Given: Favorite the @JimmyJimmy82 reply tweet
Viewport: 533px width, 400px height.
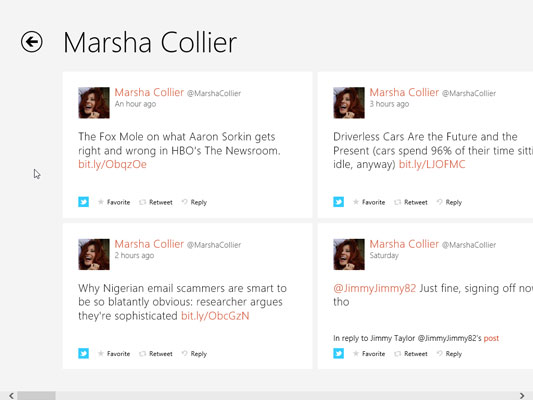Looking at the screenshot, I should 369,354.
